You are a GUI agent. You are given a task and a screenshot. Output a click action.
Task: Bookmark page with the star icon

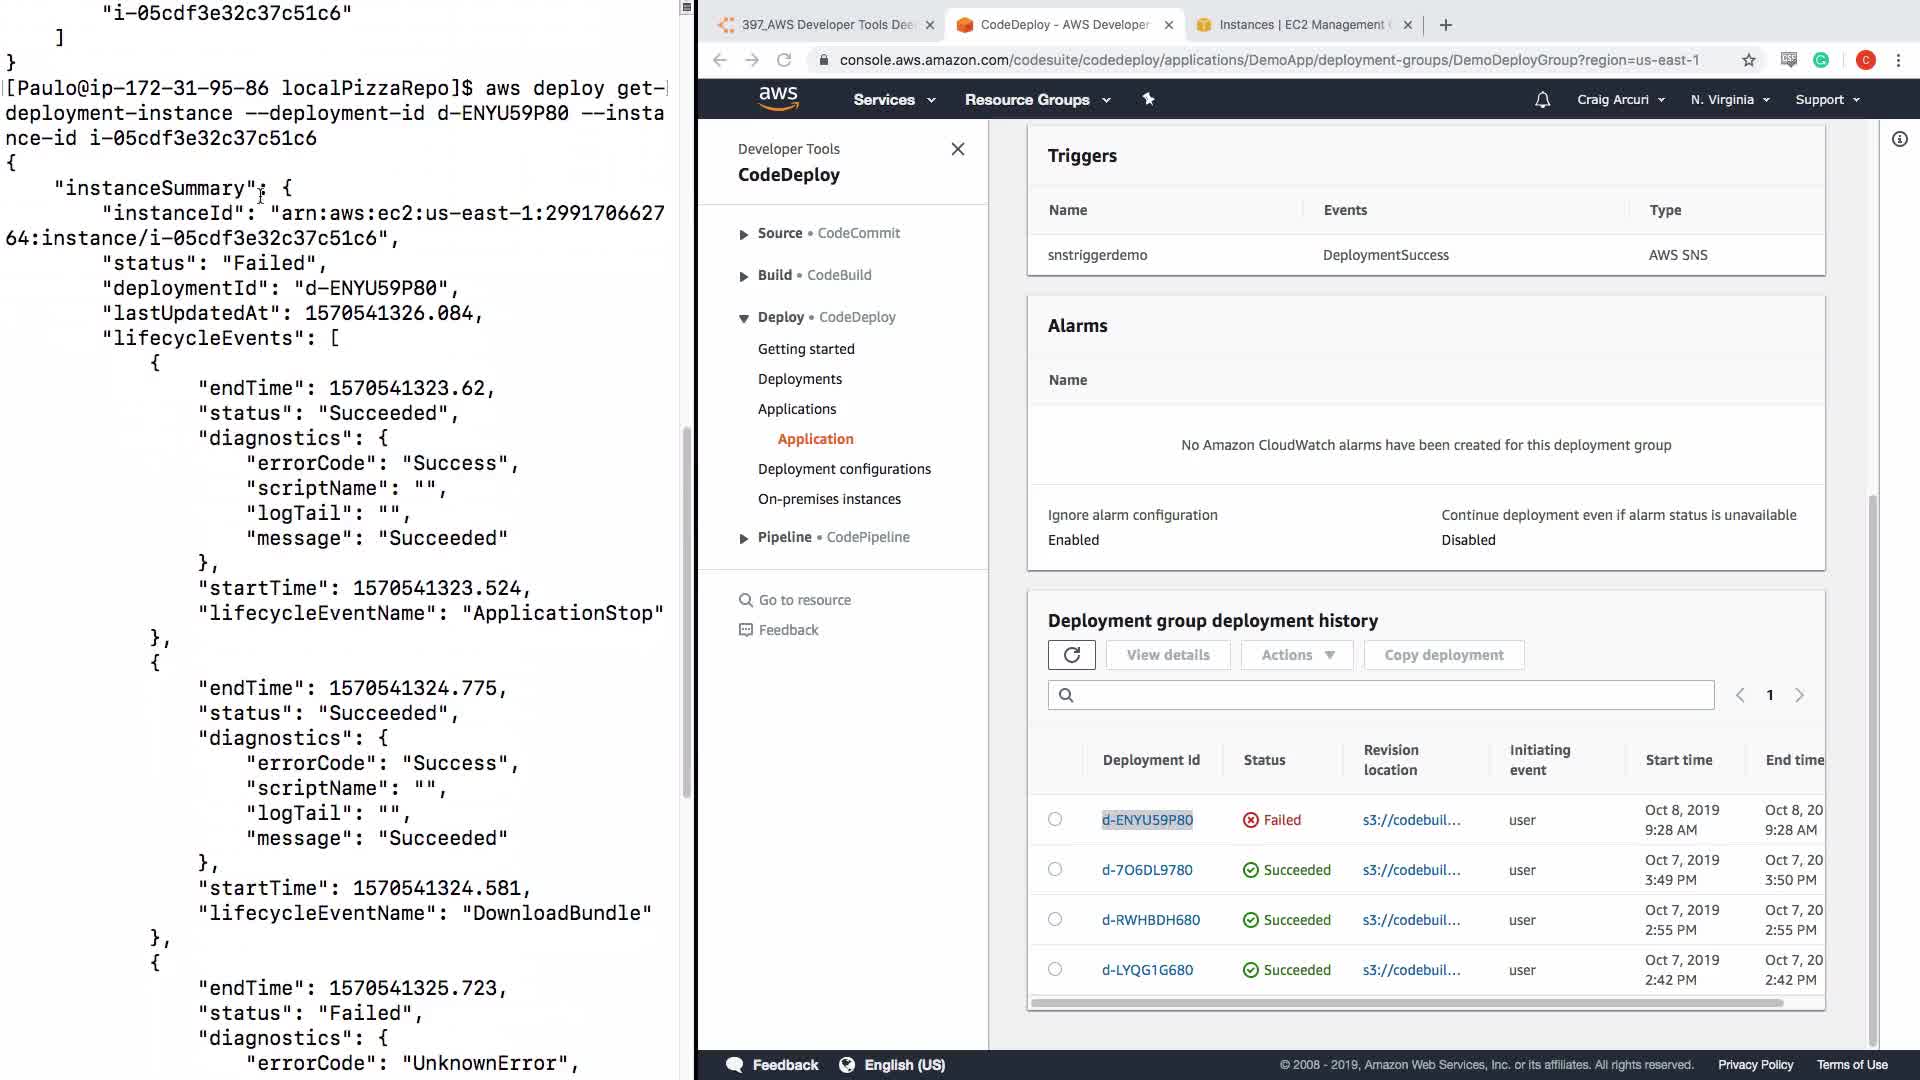pos(1748,60)
